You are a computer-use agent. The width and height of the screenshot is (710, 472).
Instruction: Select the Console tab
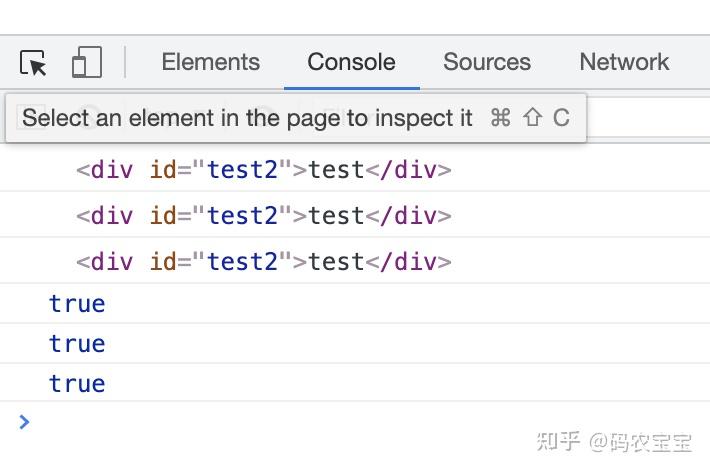coord(351,62)
